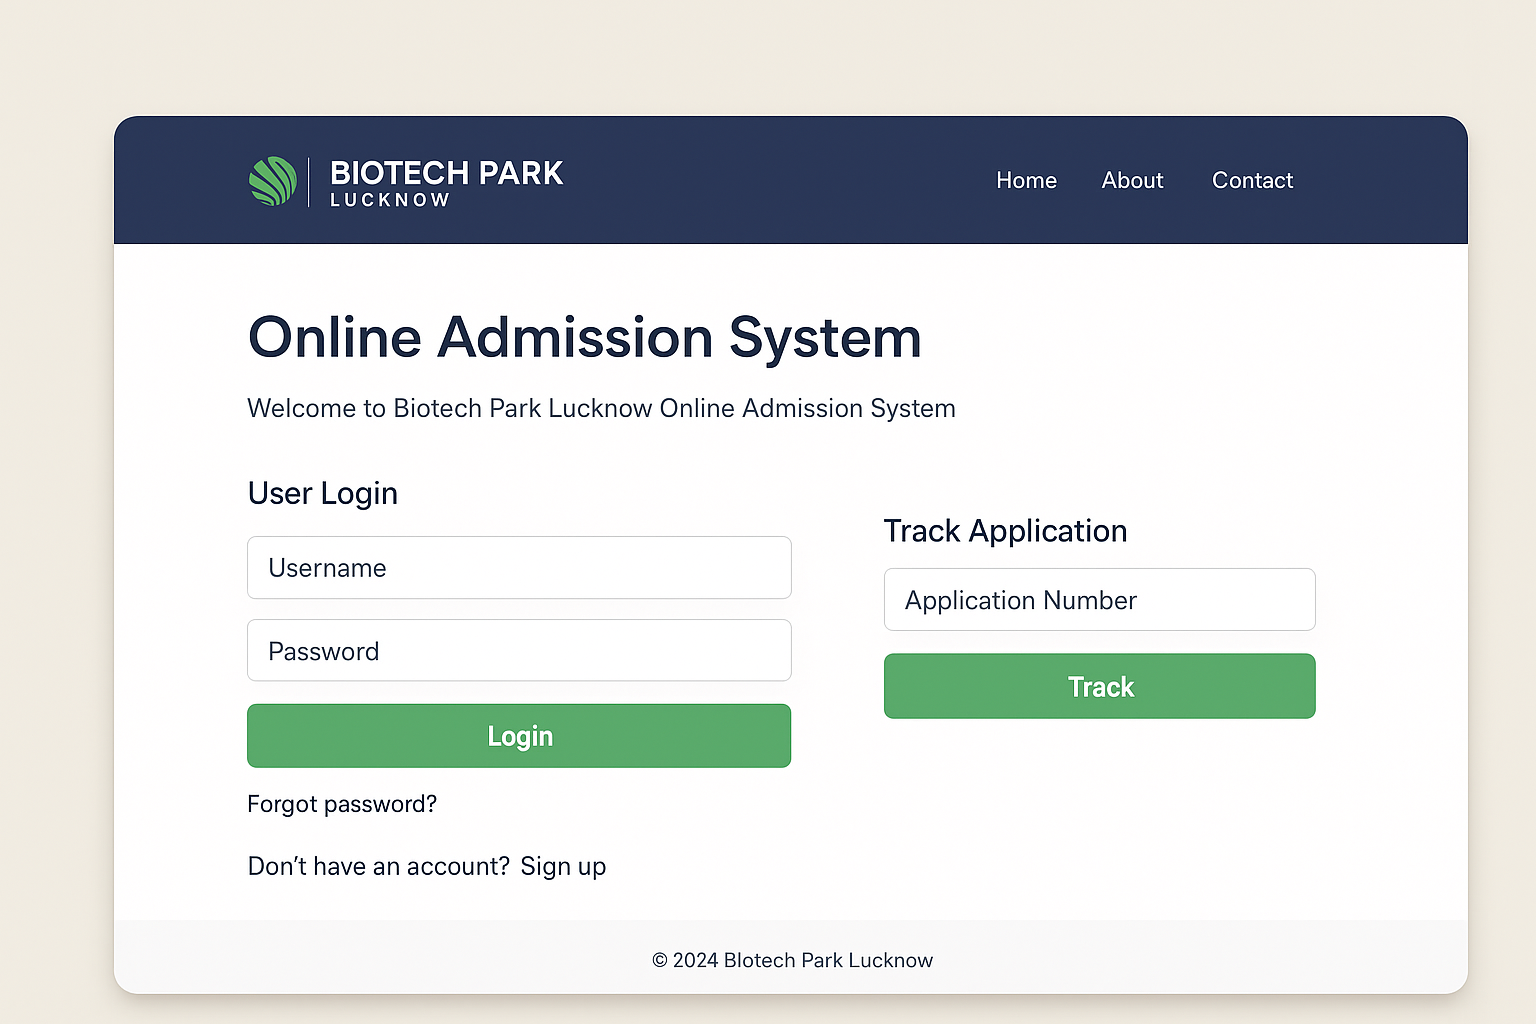Click the Track Application heading
The width and height of the screenshot is (1536, 1024).
click(1005, 531)
